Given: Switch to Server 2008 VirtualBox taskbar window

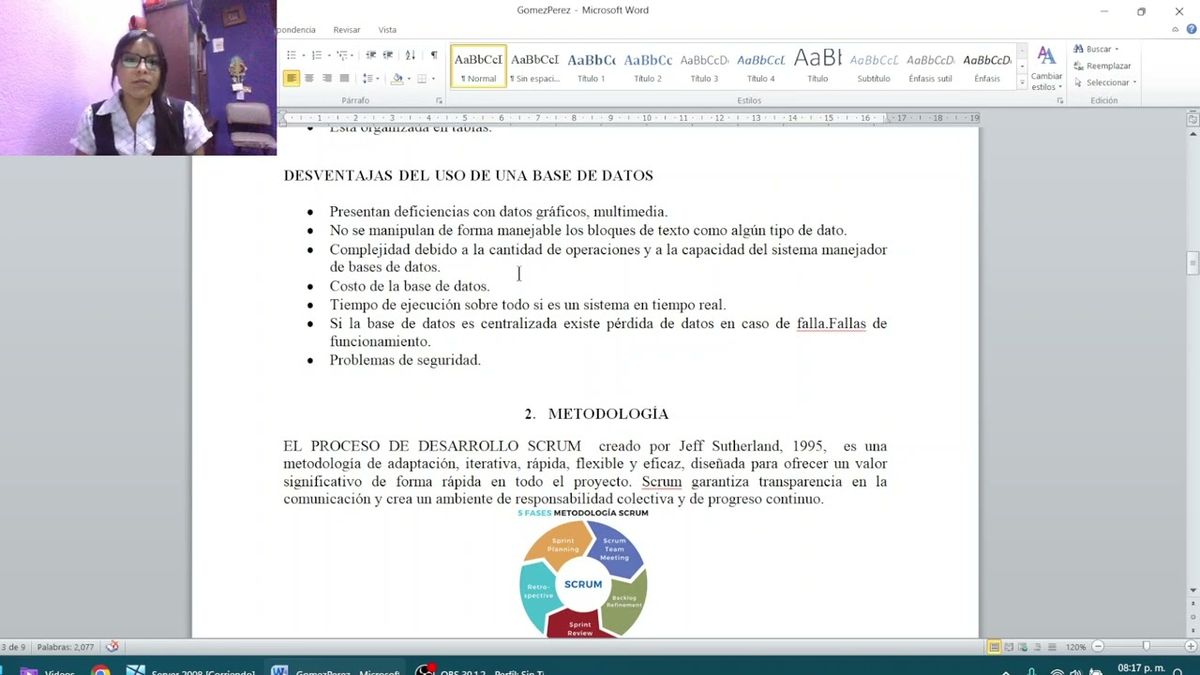Looking at the screenshot, I should (x=190, y=671).
